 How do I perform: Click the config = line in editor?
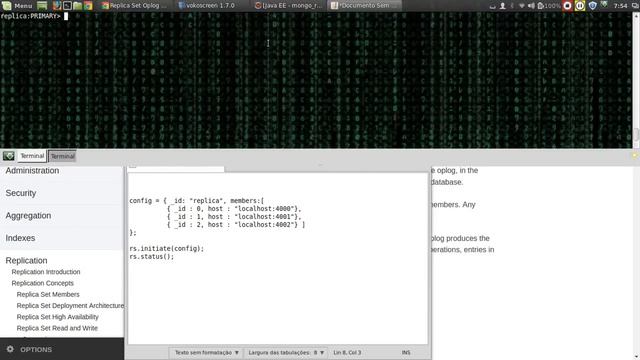click(x=196, y=201)
